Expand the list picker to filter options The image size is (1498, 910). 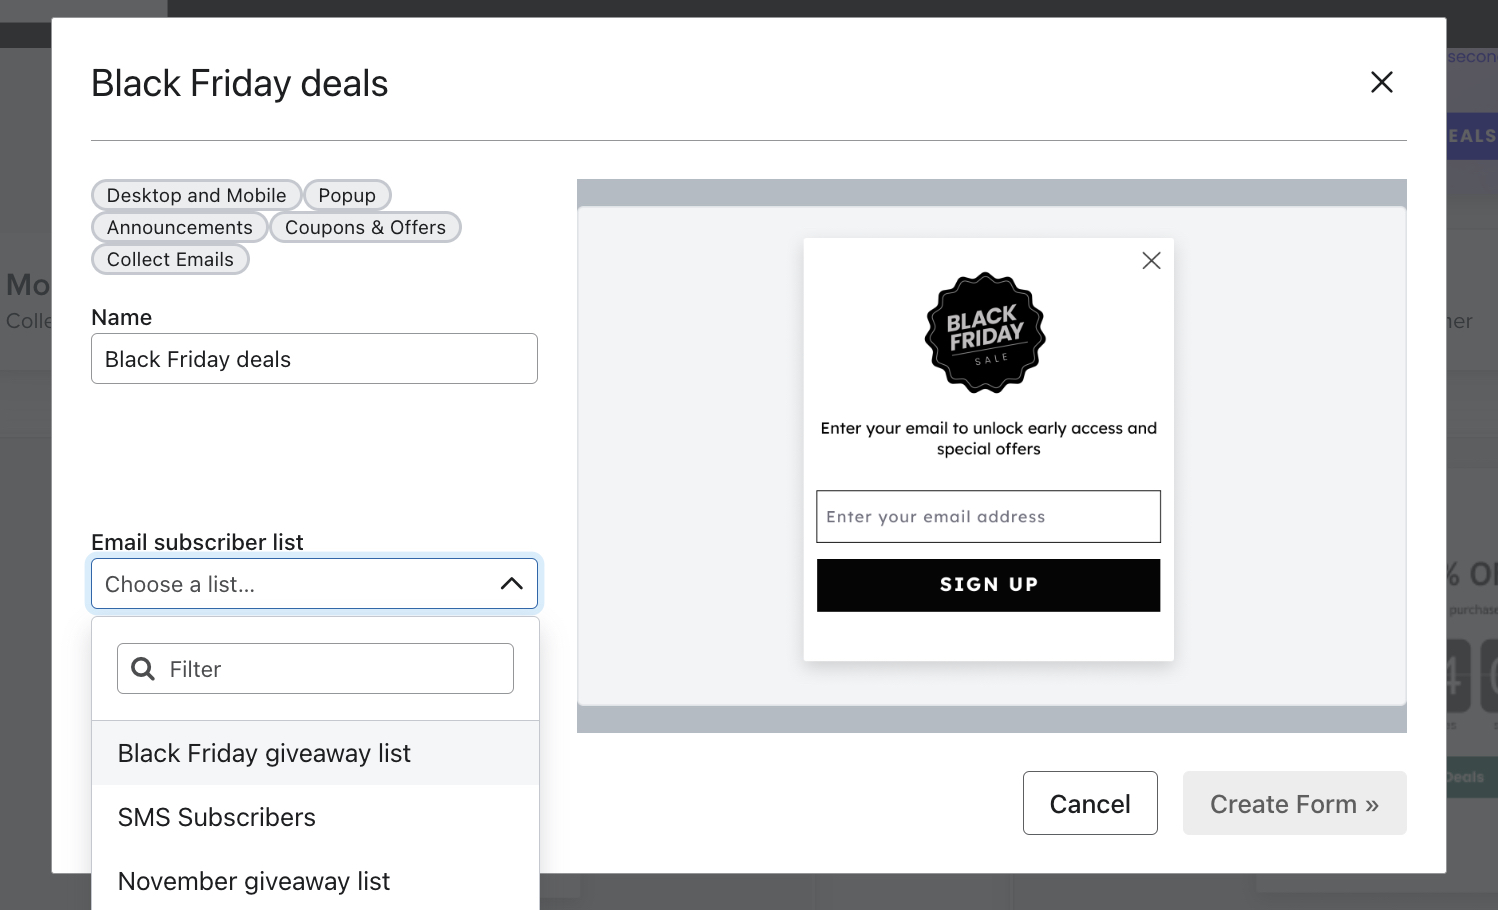click(x=315, y=668)
